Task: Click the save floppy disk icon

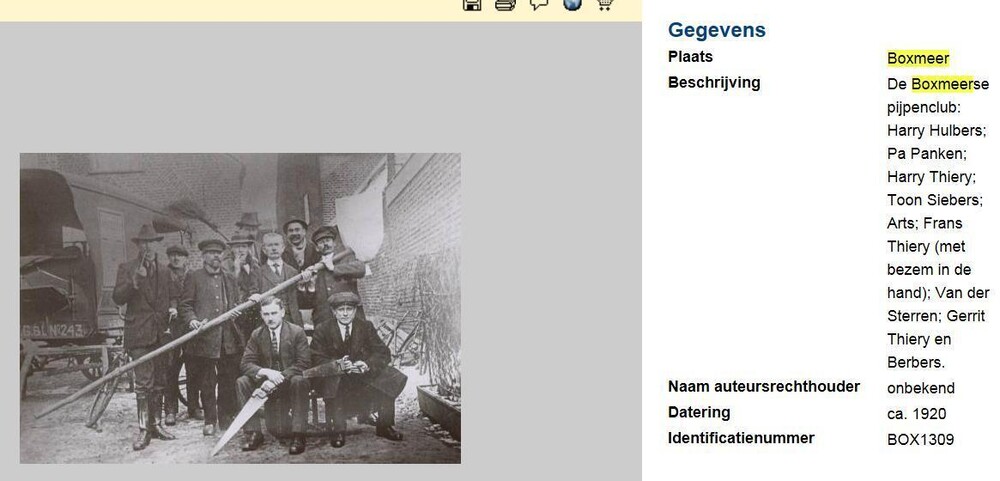Action: click(472, 4)
